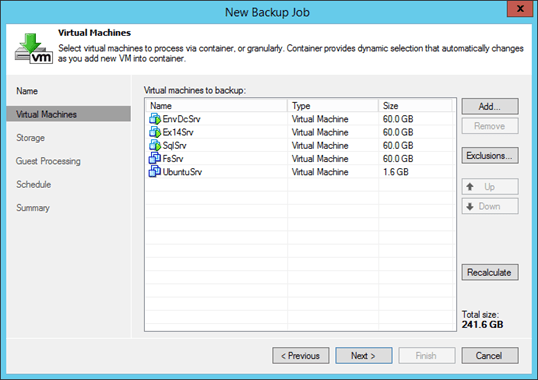Viewport: 538px width, 380px height.
Task: Go back with the Previous button
Action: (x=301, y=356)
